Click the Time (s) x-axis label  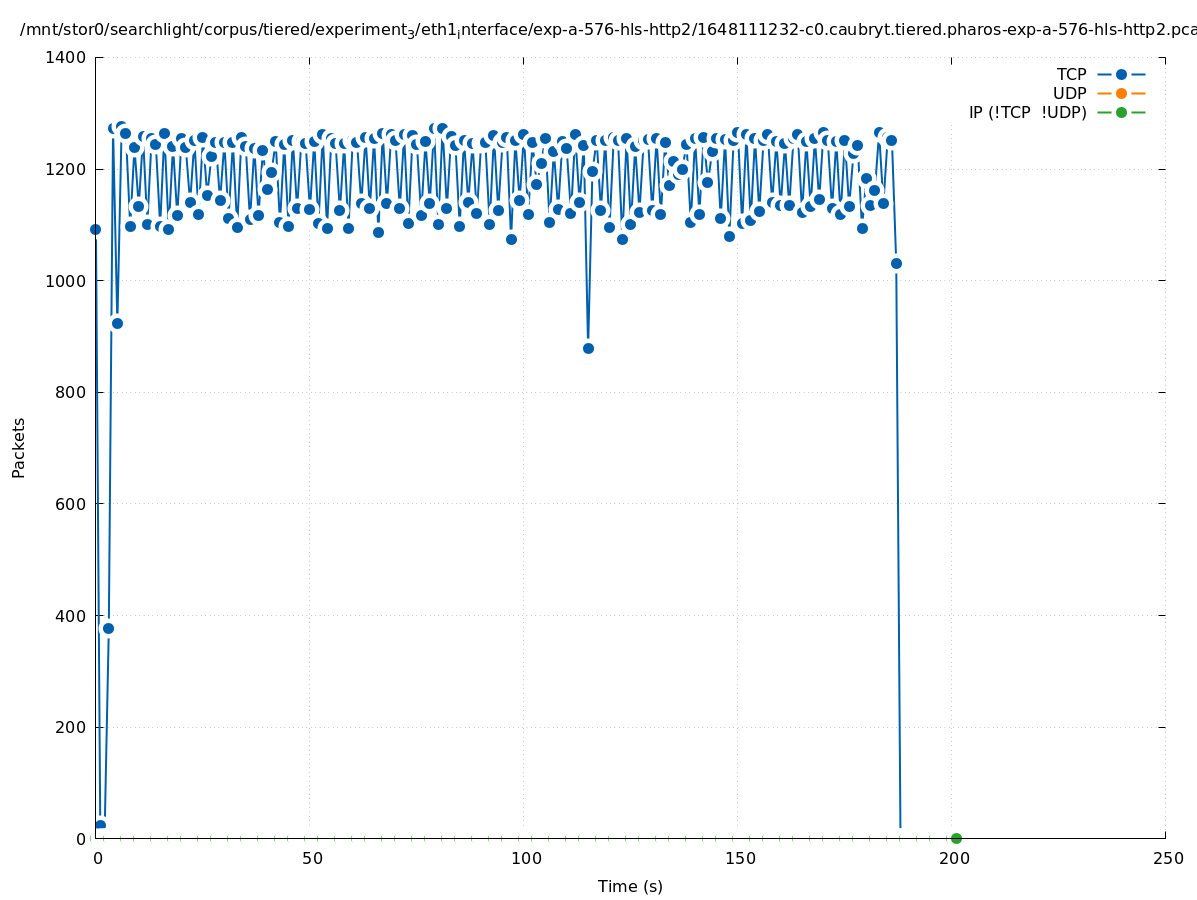(x=630, y=886)
